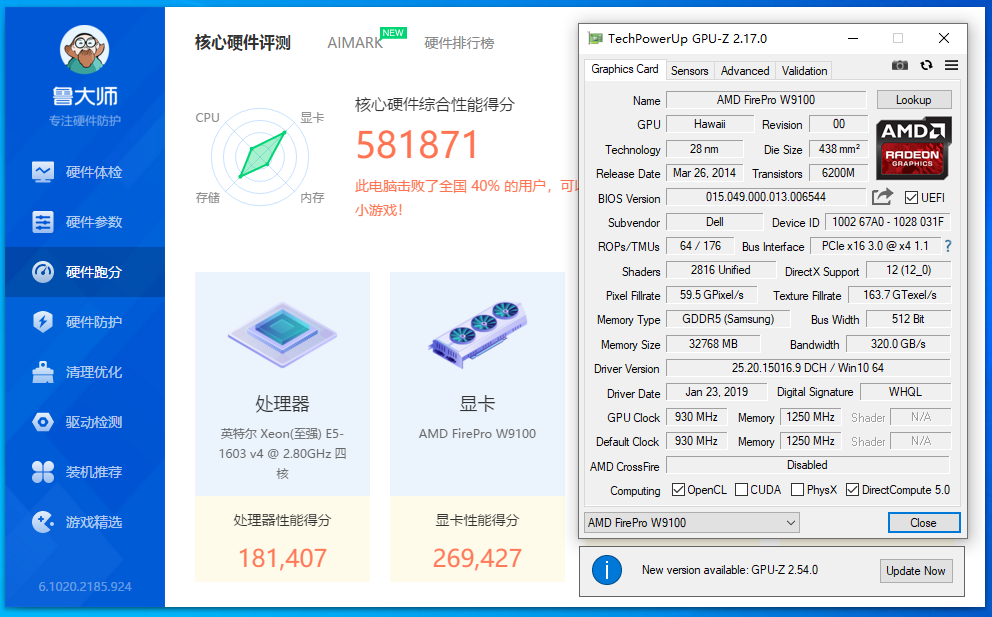Click the Memory Size 32768 MB value
Image resolution: width=992 pixels, height=617 pixels.
tap(713, 344)
